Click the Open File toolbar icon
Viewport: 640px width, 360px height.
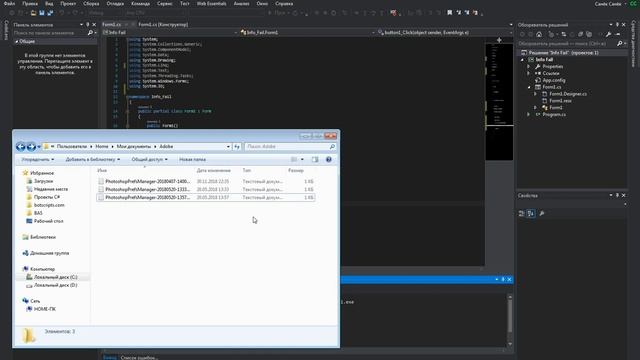coord(33,13)
